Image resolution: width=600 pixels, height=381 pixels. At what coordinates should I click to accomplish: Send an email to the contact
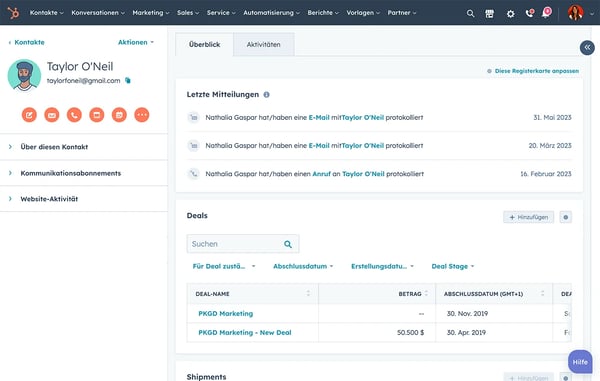point(52,115)
